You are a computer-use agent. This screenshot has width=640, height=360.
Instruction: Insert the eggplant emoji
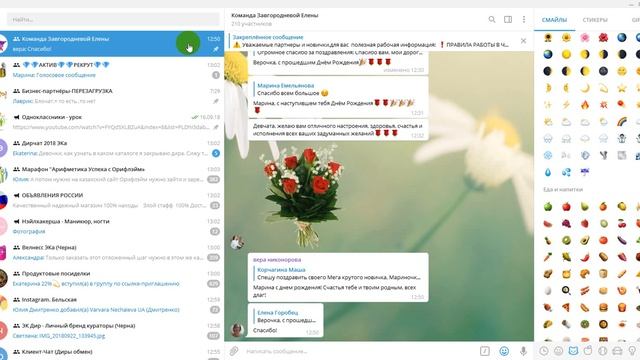[622, 240]
